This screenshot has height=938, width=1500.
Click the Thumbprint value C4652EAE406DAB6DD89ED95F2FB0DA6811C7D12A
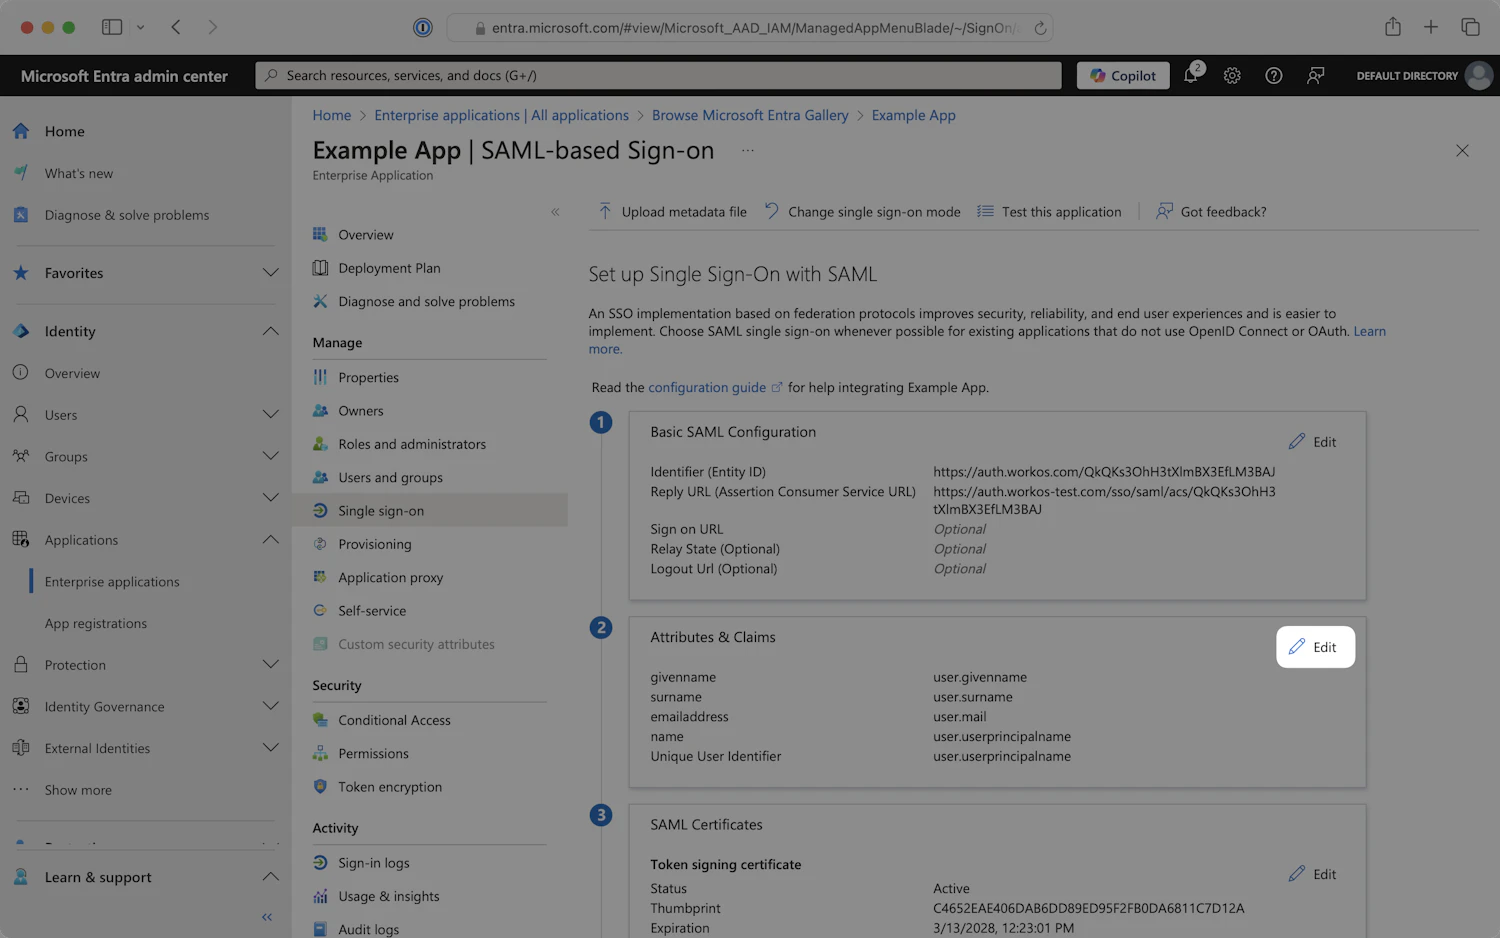(1089, 909)
